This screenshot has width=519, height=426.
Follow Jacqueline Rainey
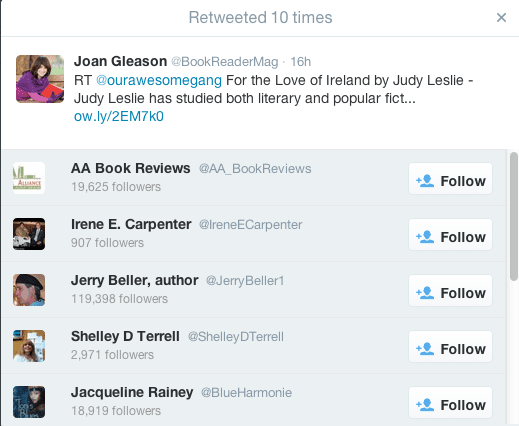tap(450, 405)
